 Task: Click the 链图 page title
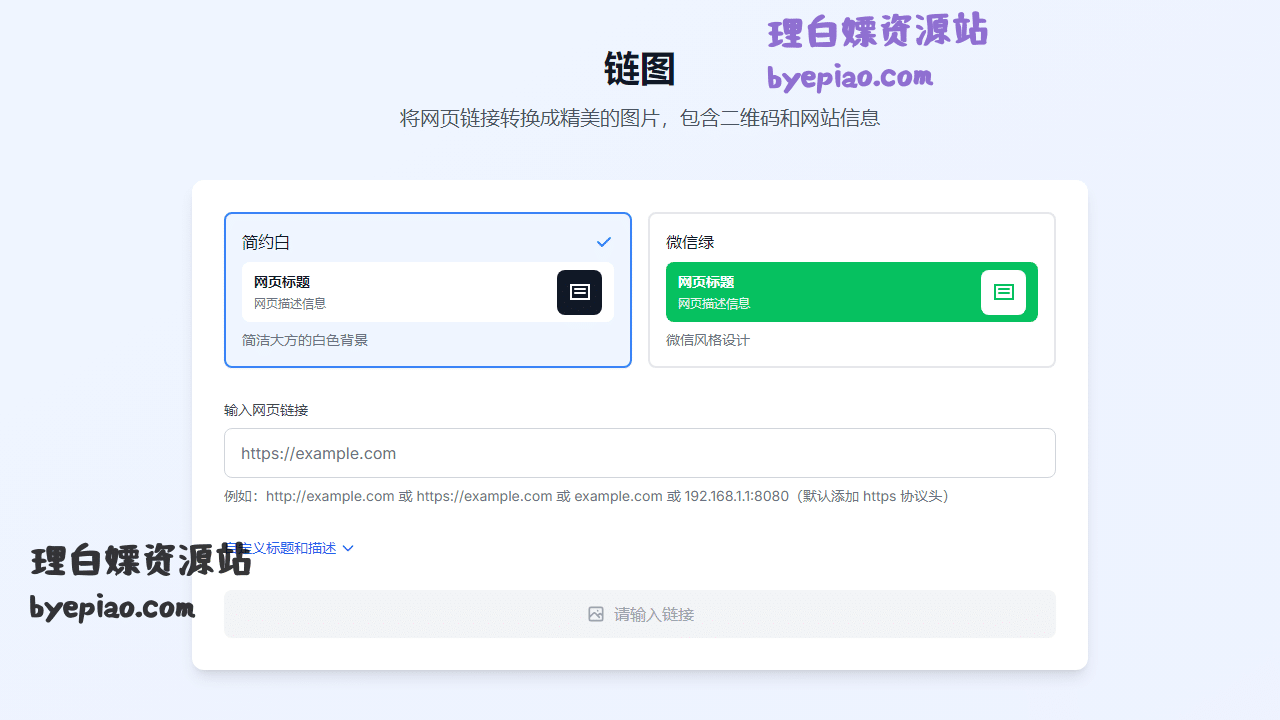point(640,68)
